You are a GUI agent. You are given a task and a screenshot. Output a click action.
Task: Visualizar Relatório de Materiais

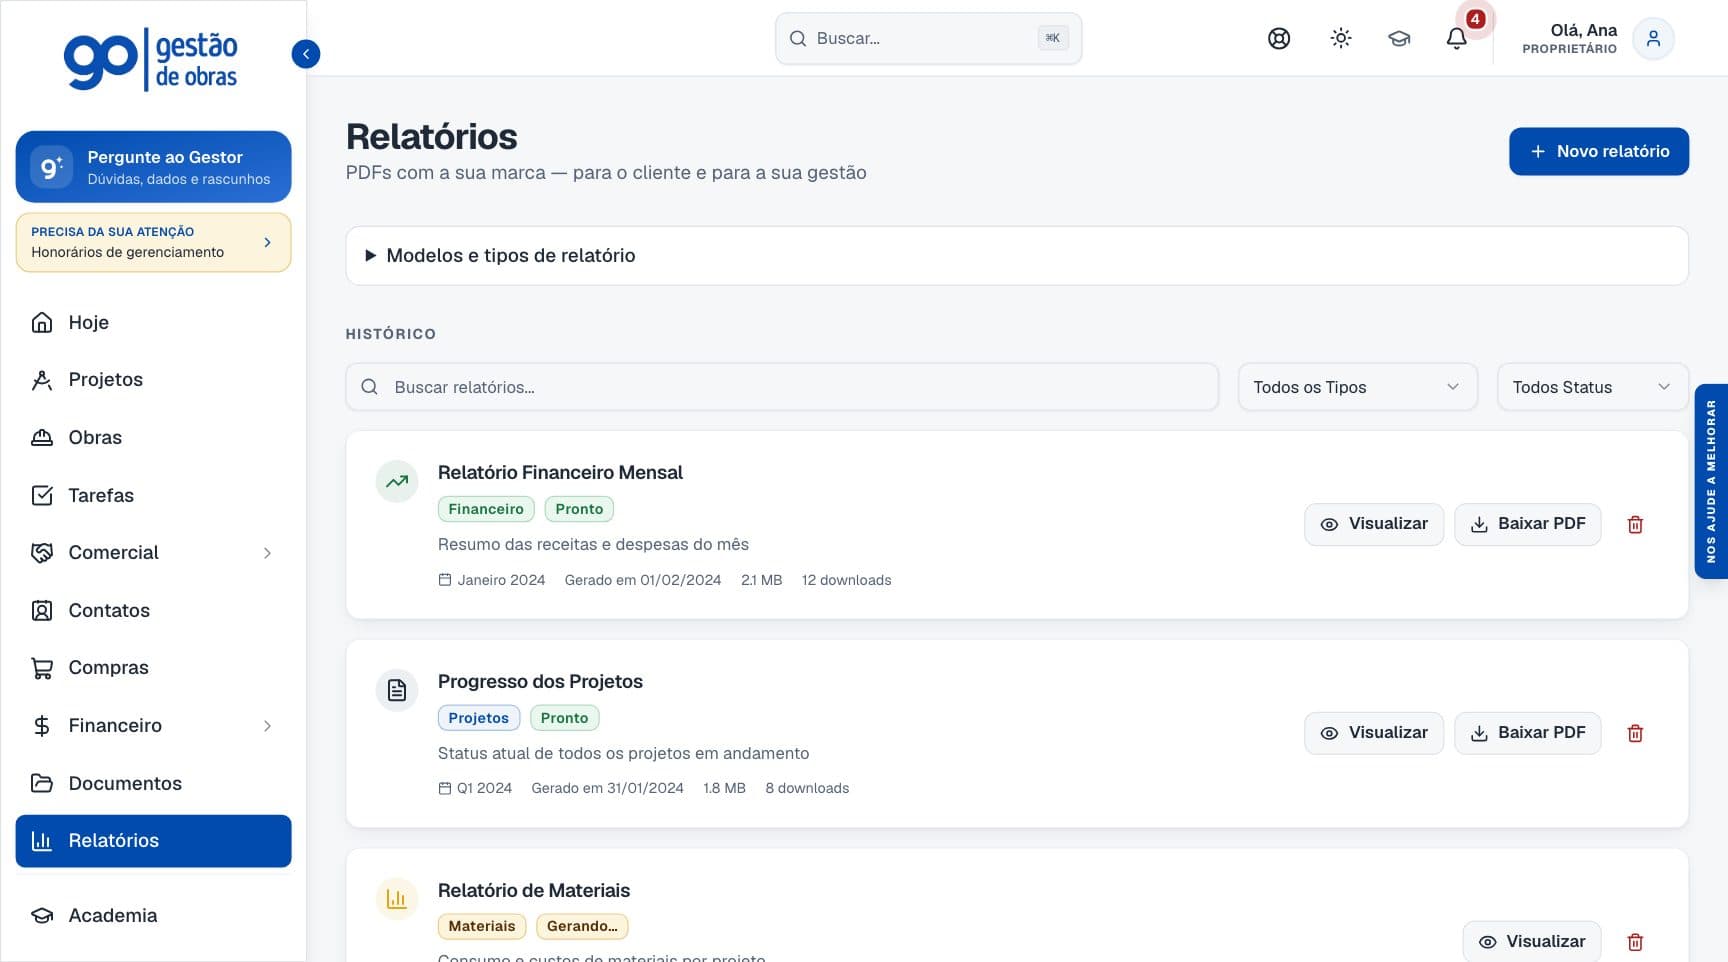click(1531, 942)
